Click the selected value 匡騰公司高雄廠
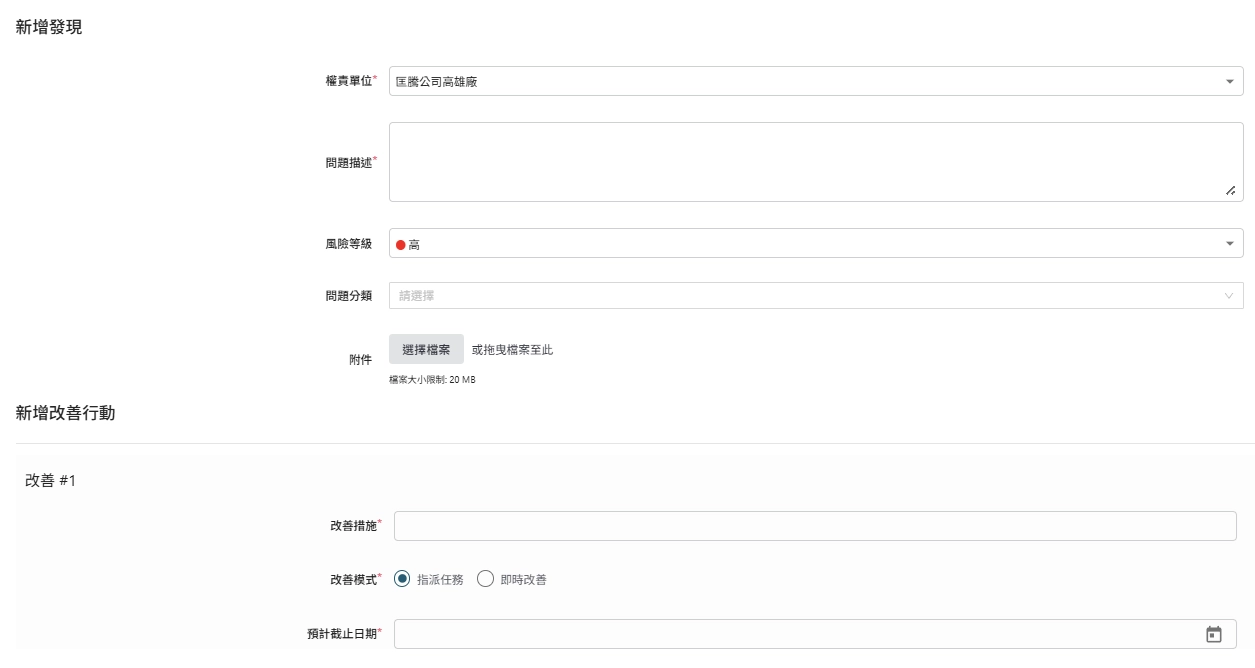 point(437,81)
